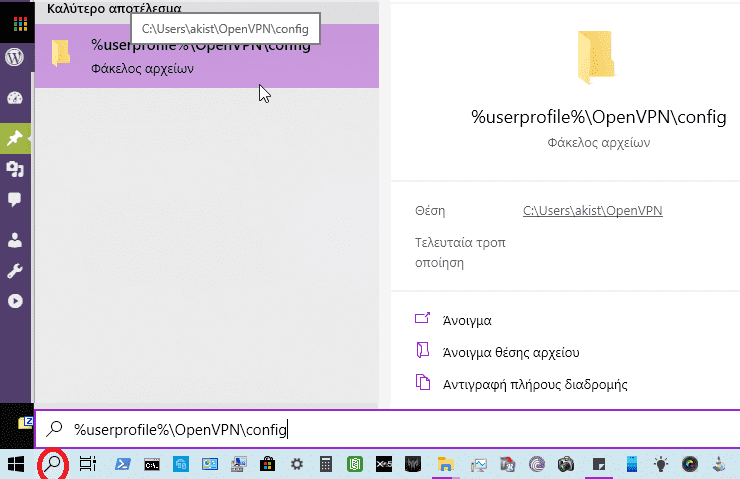Open File Explorer in the taskbar
This screenshot has width=740, height=479.
(x=445, y=464)
